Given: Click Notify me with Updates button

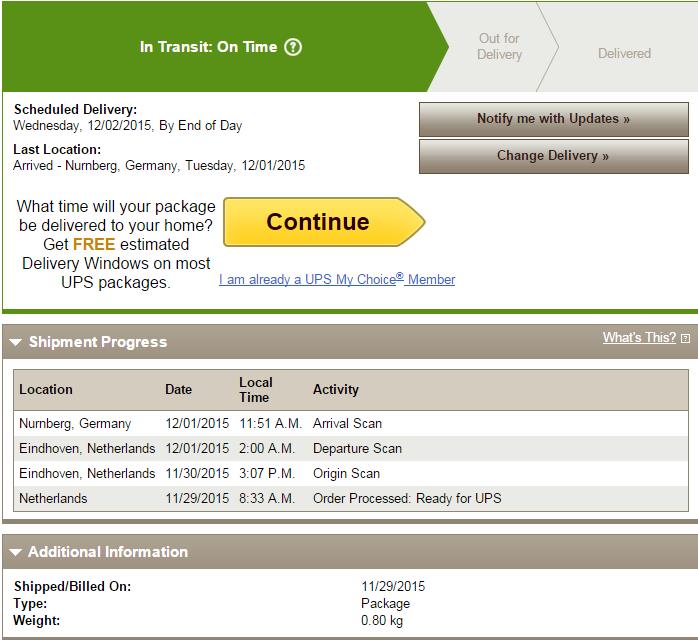Looking at the screenshot, I should 554,119.
